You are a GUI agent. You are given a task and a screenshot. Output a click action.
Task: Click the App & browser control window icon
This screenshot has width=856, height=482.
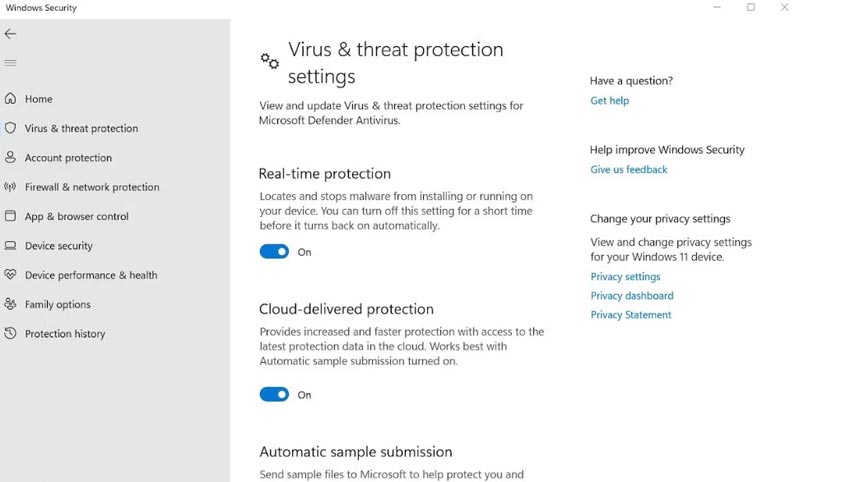pyautogui.click(x=10, y=216)
